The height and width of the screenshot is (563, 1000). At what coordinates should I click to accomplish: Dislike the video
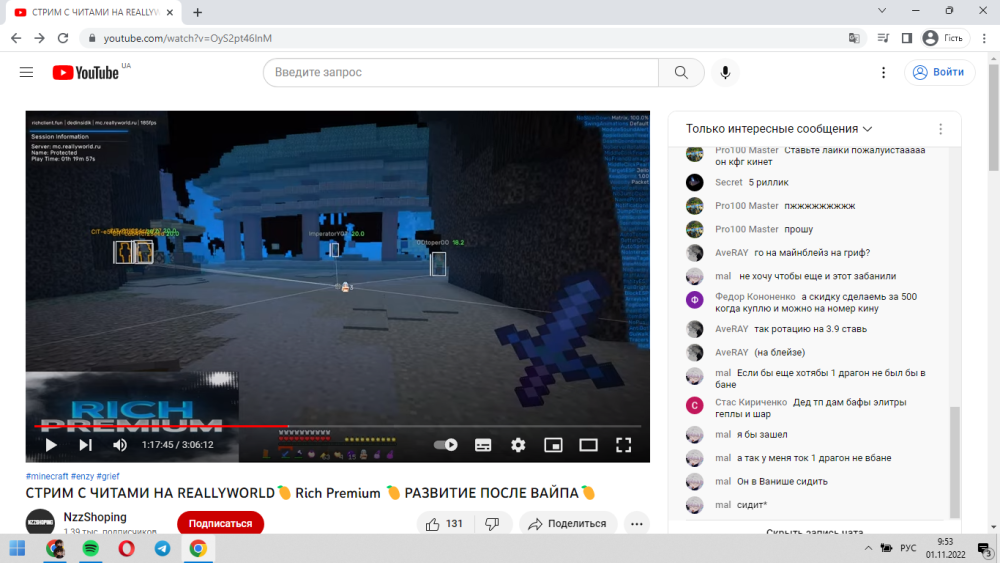[x=492, y=523]
